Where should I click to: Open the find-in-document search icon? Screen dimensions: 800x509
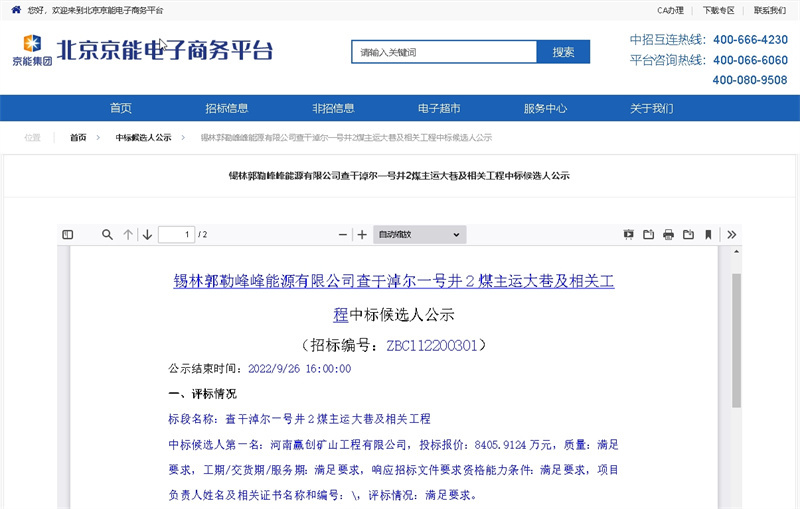pos(107,235)
